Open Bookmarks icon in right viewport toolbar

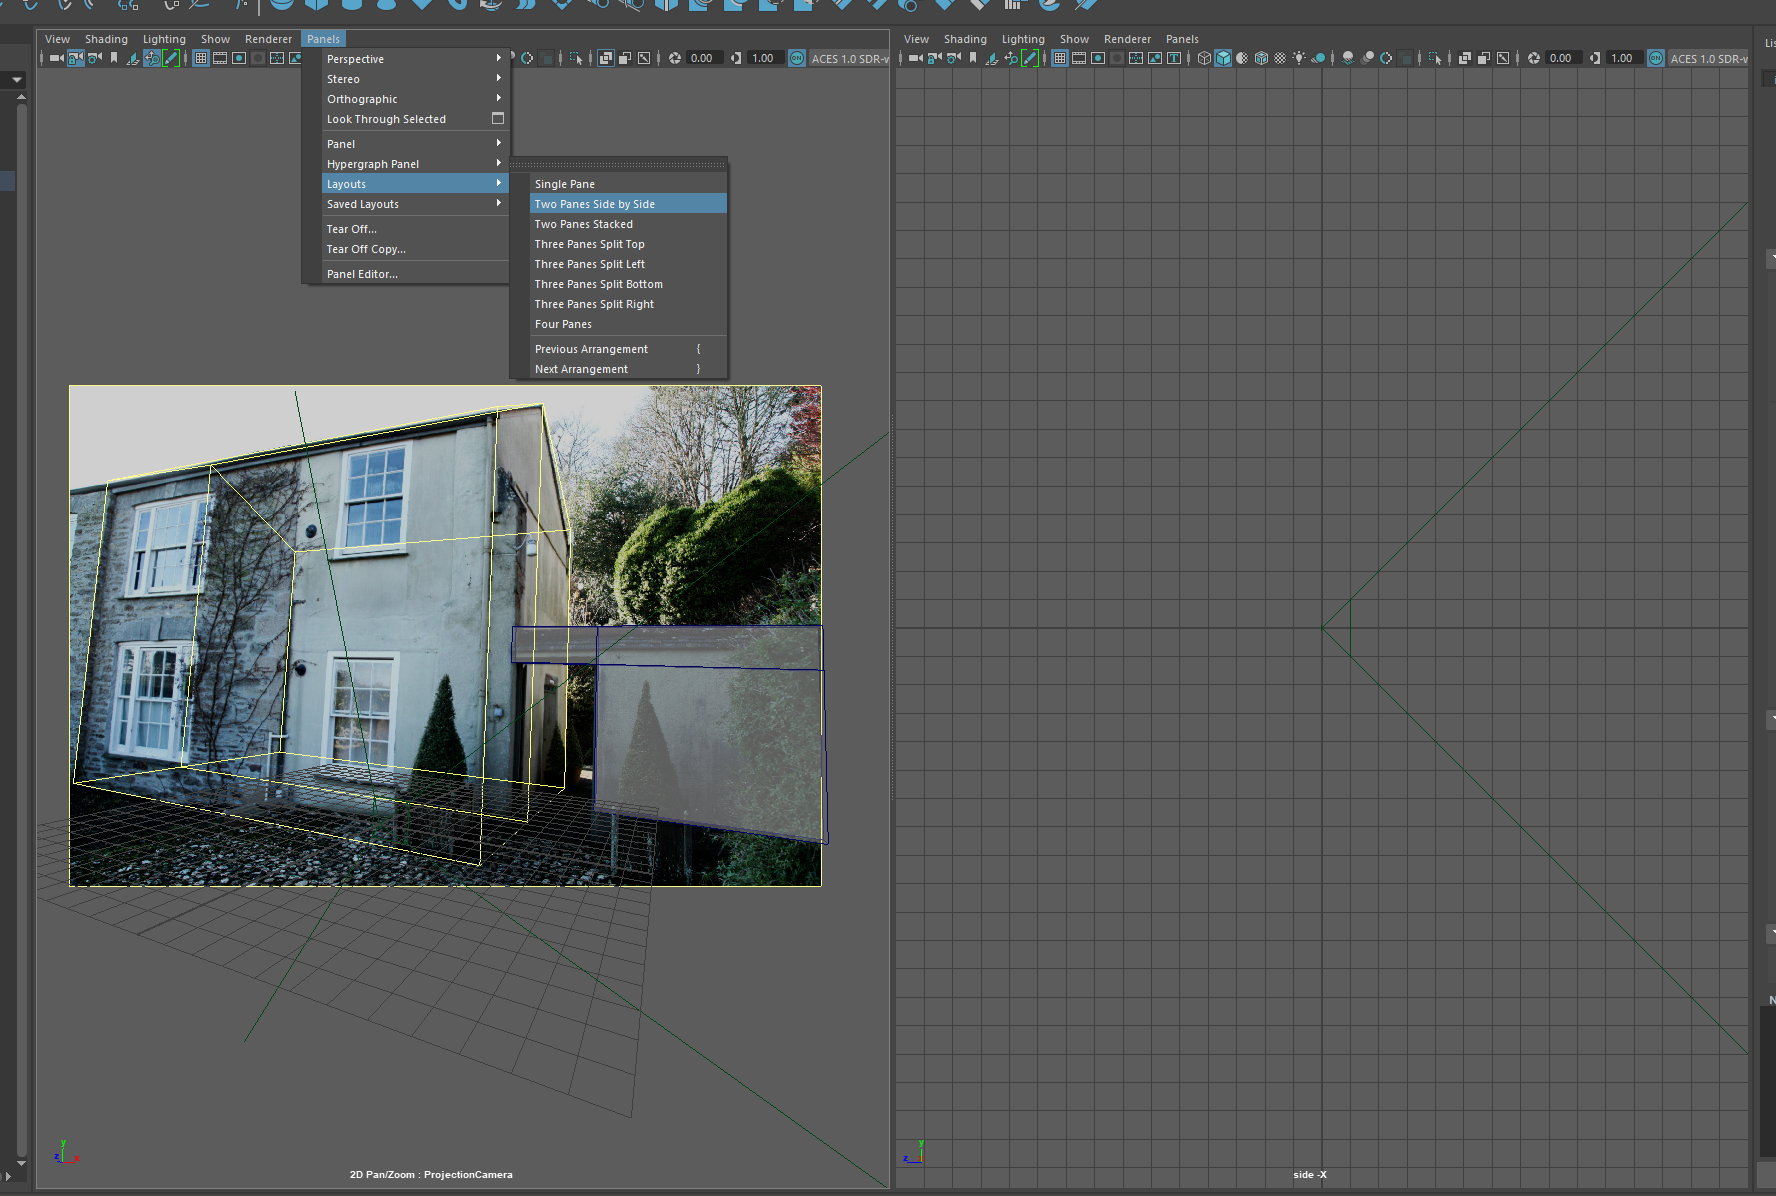pos(973,58)
